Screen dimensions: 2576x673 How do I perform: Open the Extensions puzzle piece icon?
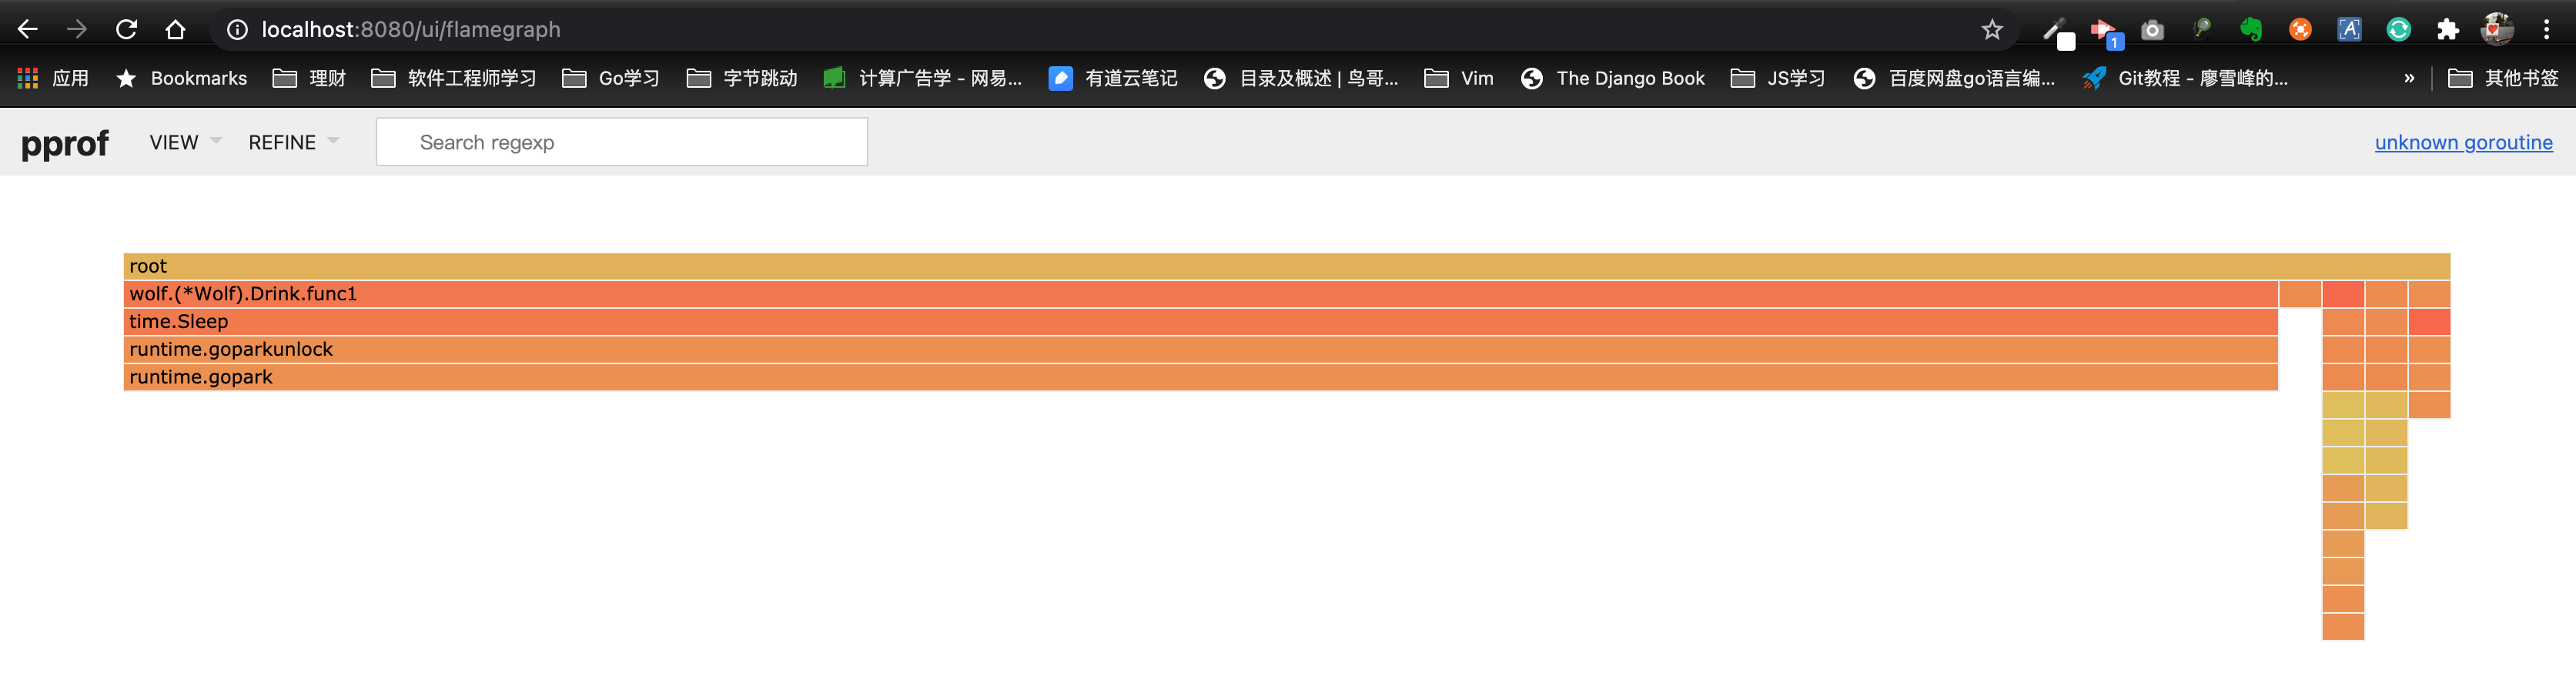2447,29
